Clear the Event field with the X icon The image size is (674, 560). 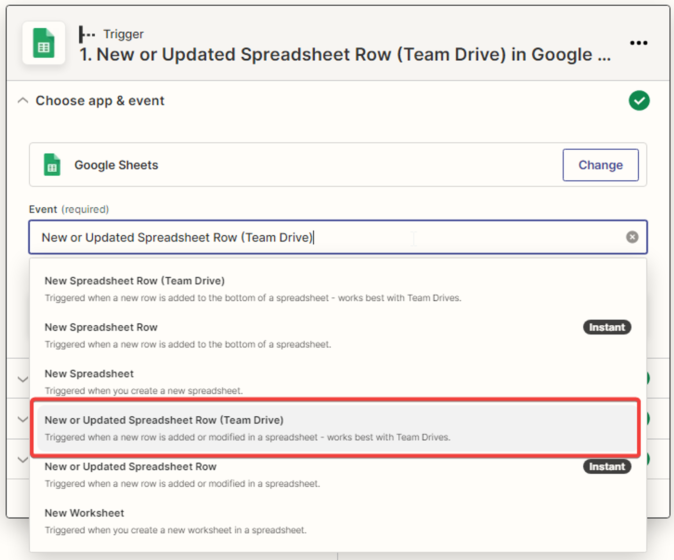(632, 237)
